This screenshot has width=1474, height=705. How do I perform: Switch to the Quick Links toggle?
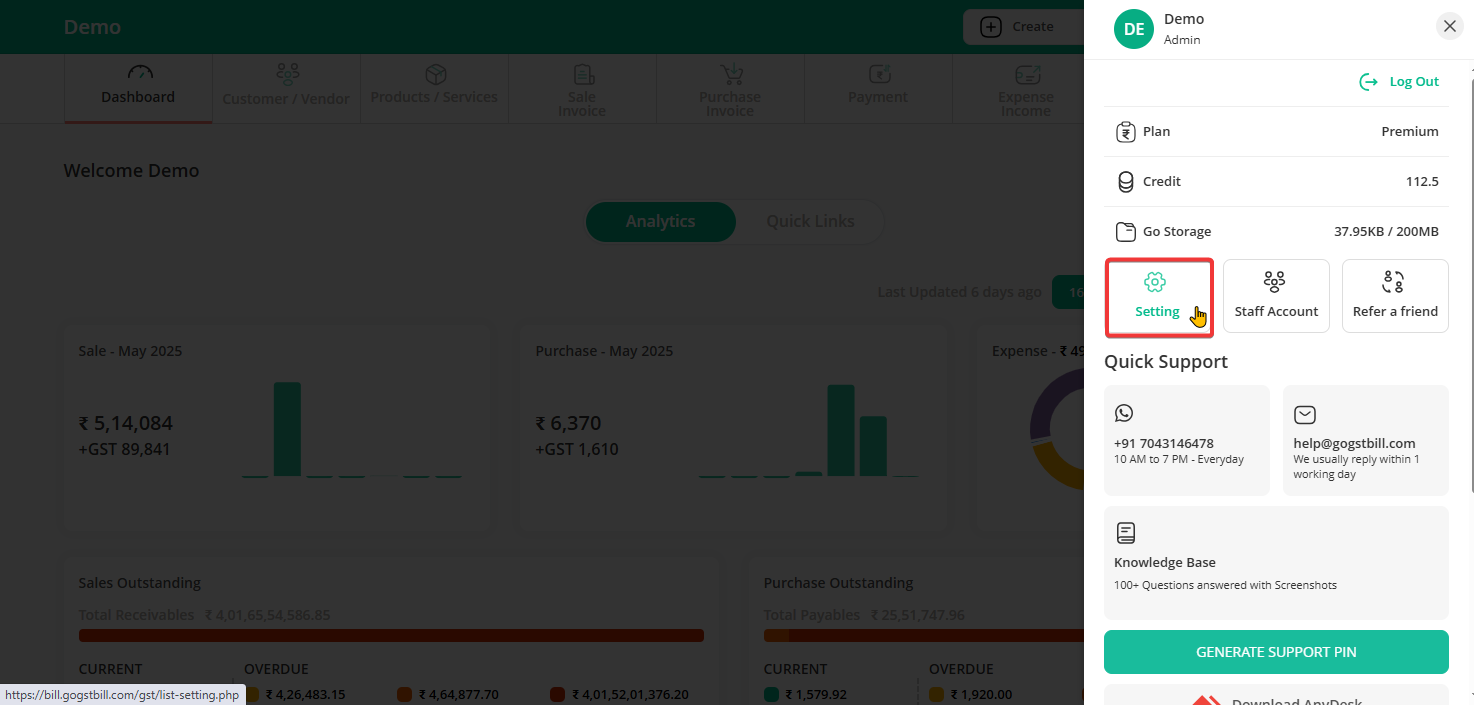click(x=810, y=221)
